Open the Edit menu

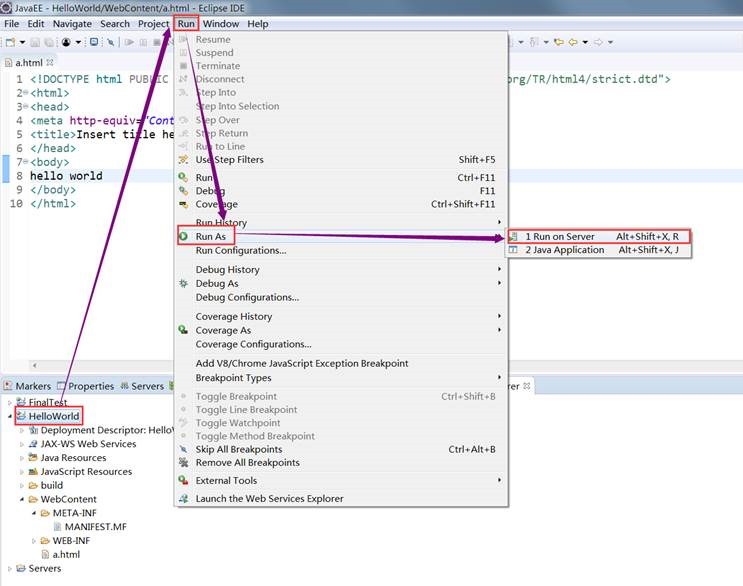36,24
